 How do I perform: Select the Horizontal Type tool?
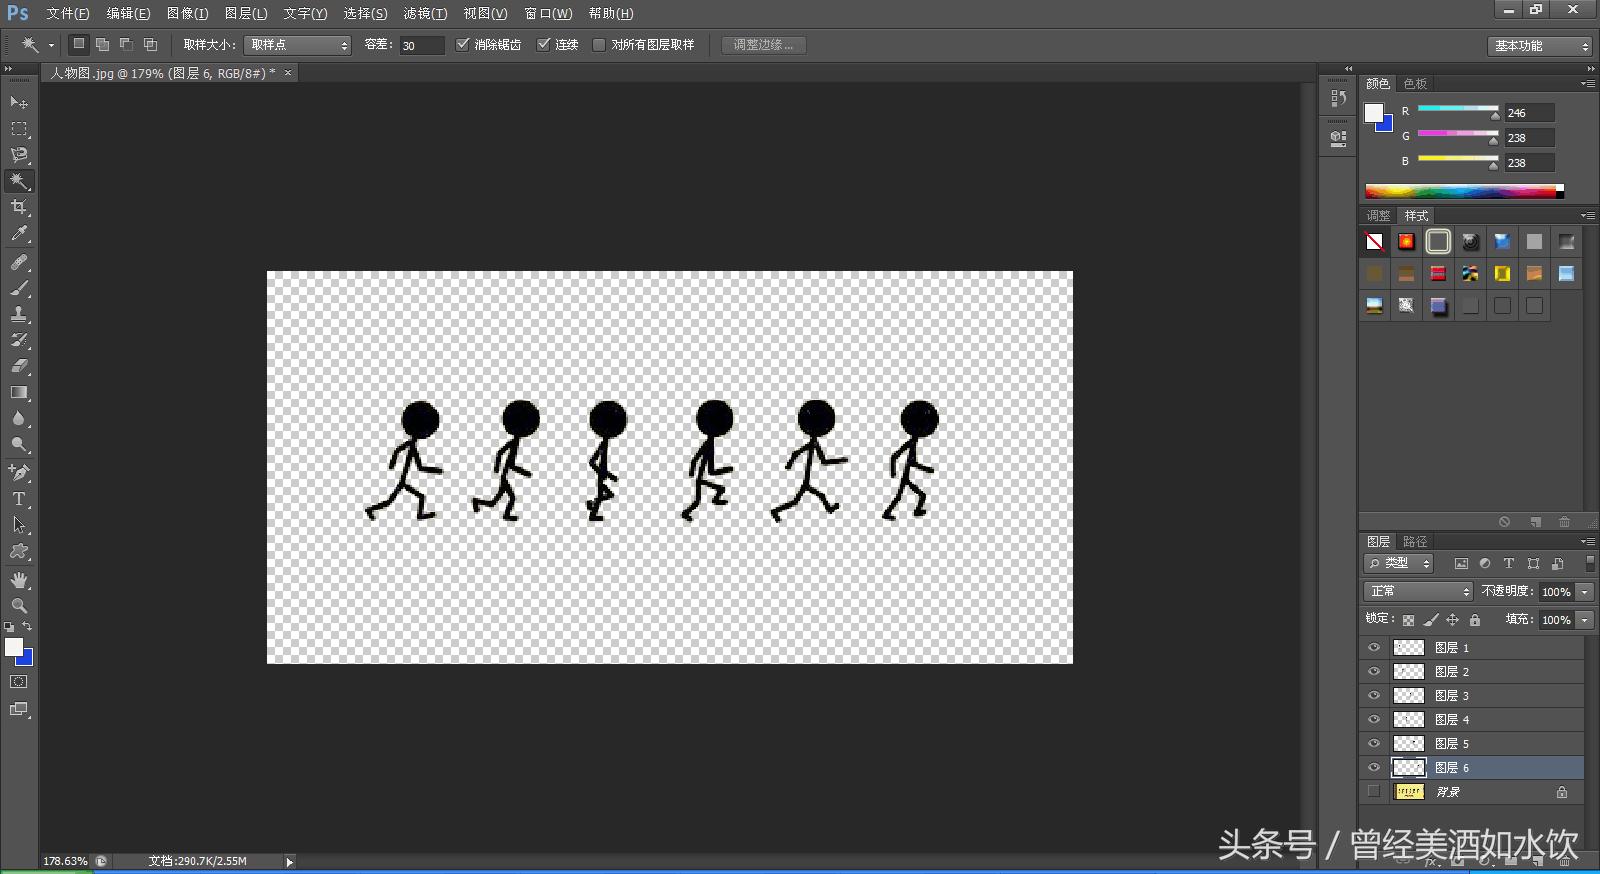[x=19, y=499]
